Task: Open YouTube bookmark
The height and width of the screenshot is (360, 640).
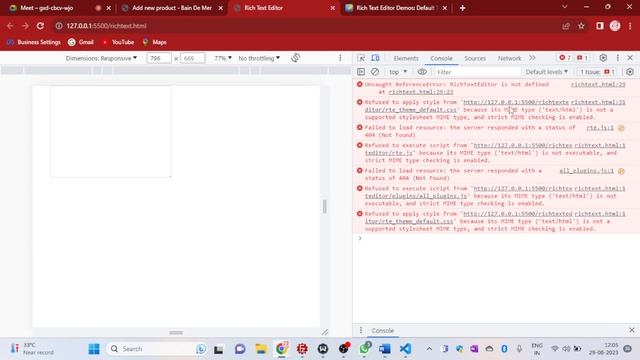Action: click(118, 42)
